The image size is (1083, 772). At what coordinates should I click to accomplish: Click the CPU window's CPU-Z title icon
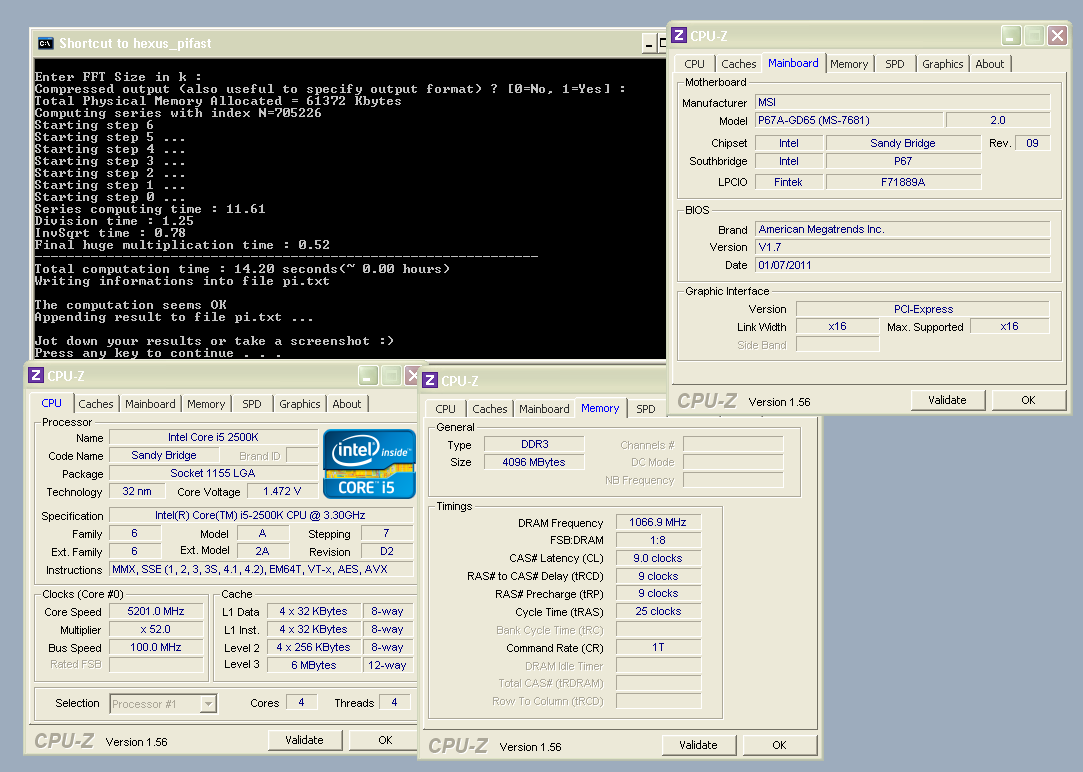tap(35, 376)
